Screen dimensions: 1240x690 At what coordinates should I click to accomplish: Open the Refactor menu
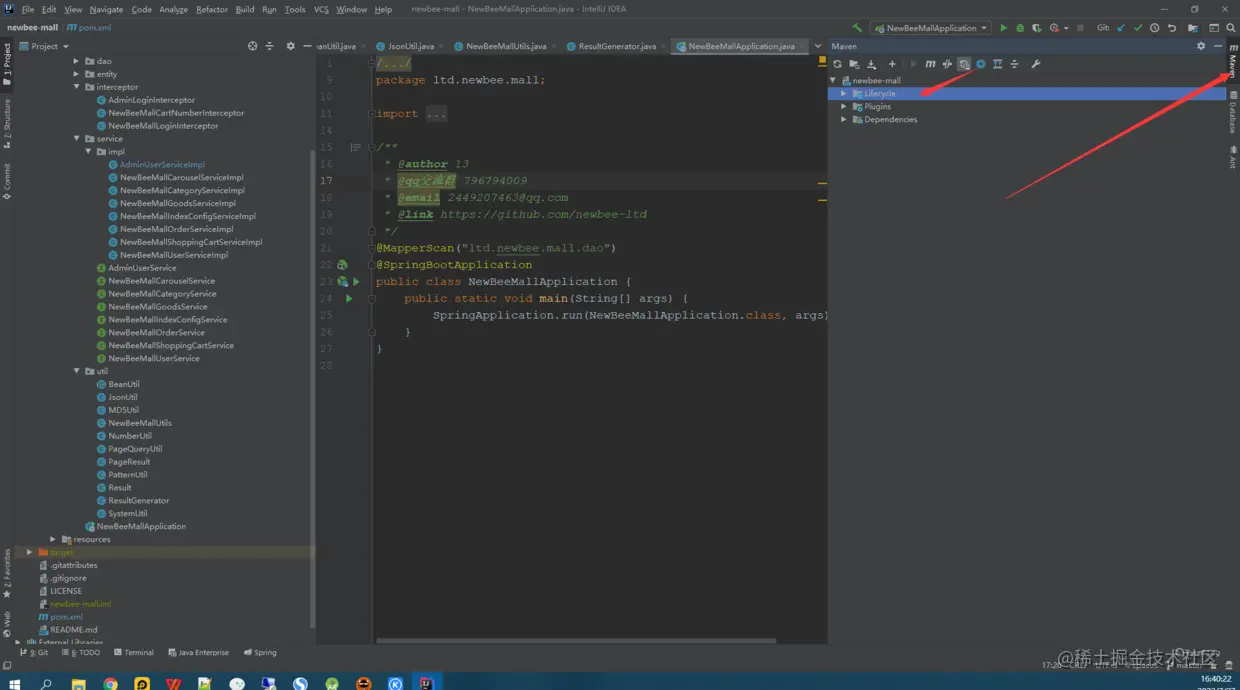pos(211,9)
